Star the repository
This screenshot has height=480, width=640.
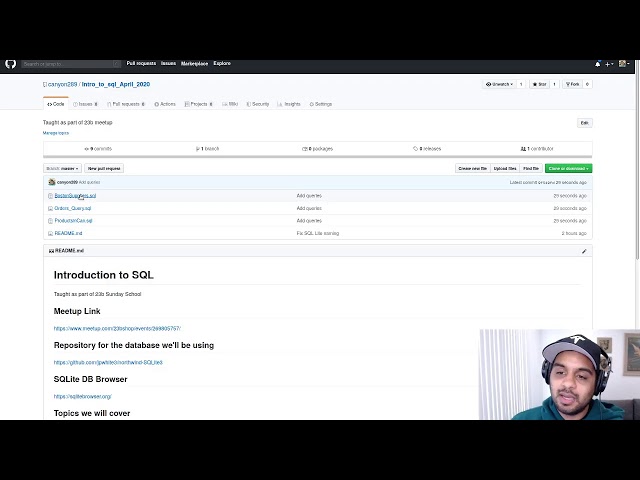[539, 84]
